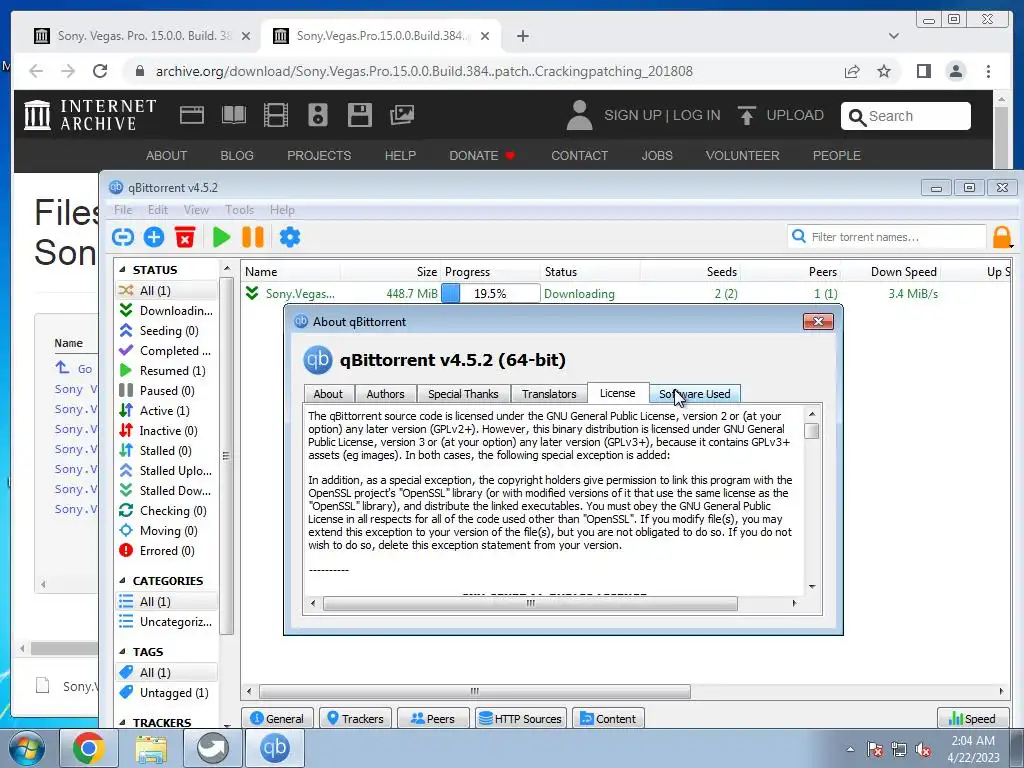This screenshot has width=1024, height=768.
Task: Bookmark this page with star icon
Action: point(884,71)
